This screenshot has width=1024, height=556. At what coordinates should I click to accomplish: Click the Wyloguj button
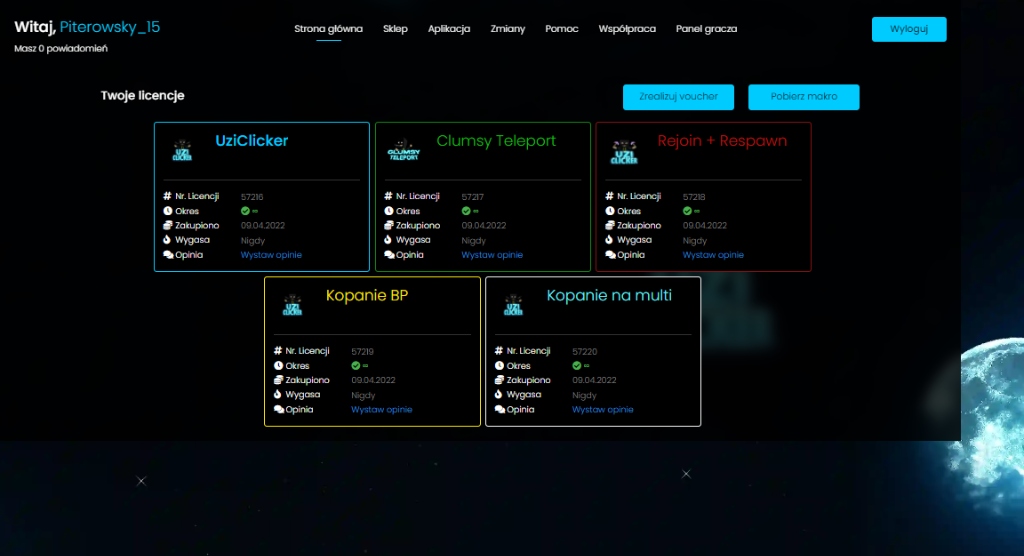point(909,29)
